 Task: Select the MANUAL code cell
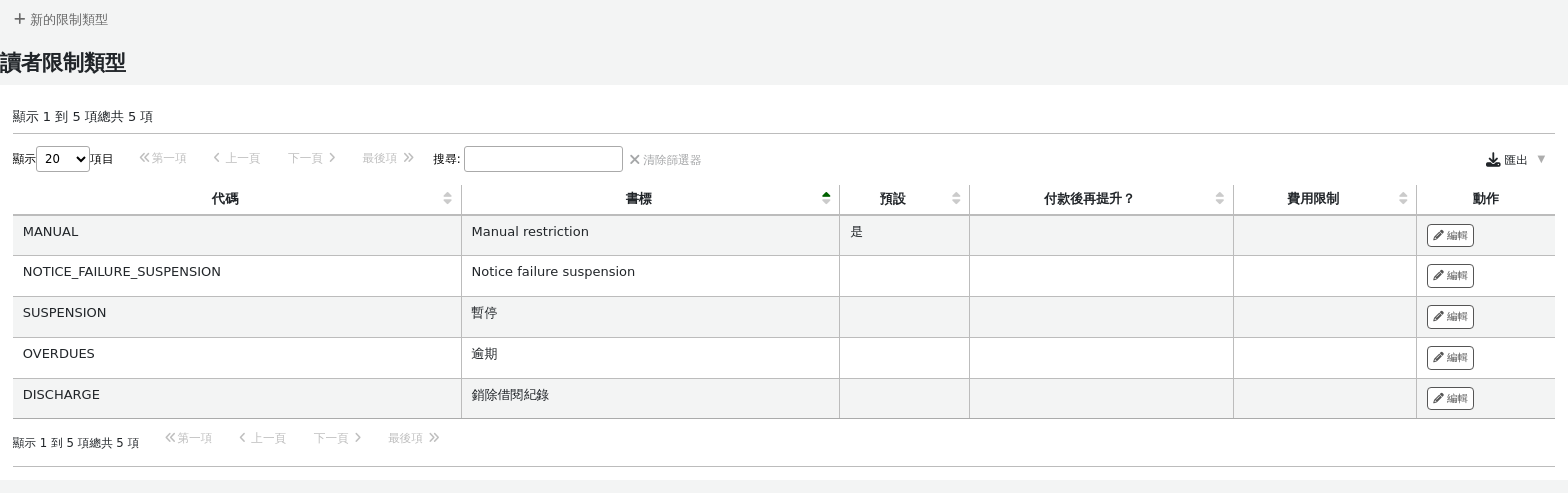[237, 236]
